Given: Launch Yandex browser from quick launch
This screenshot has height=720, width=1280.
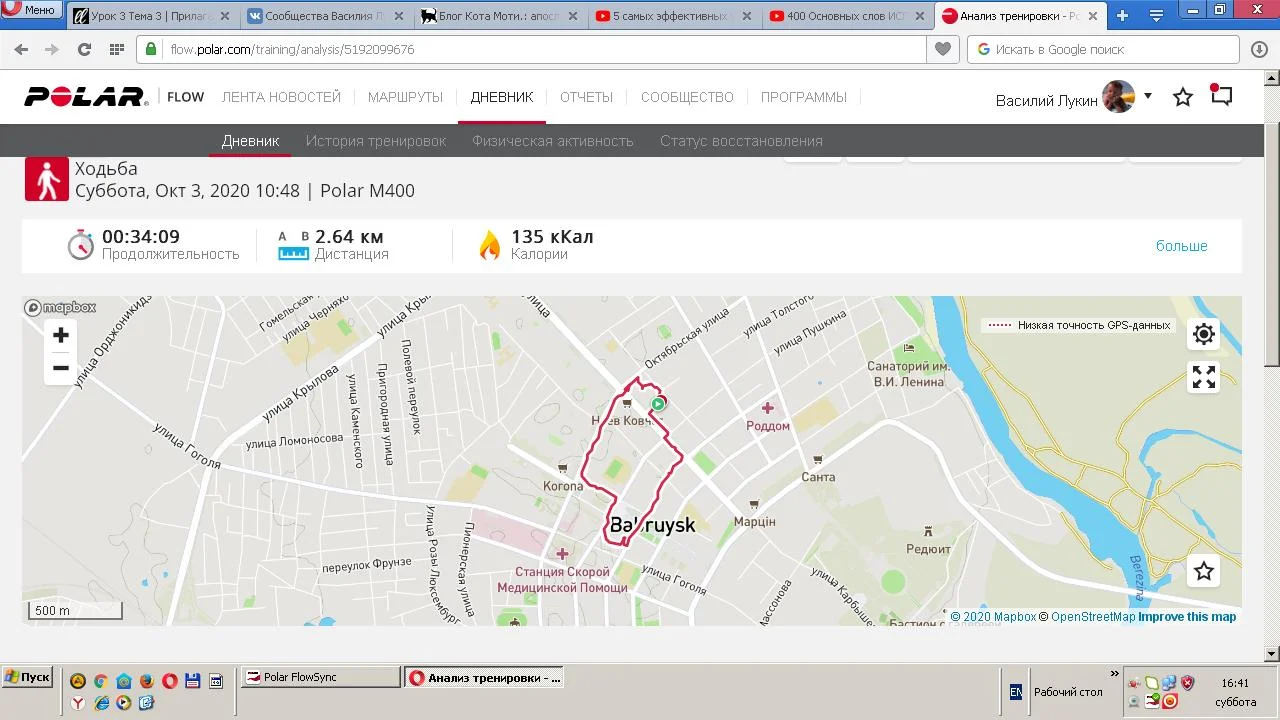Looking at the screenshot, I should 78,703.
